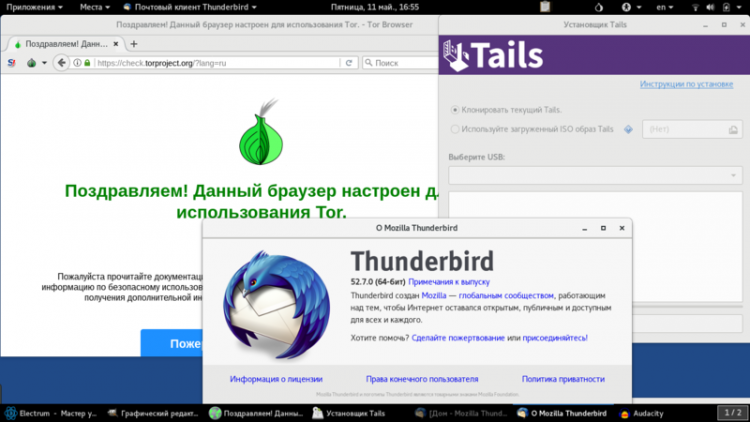
Task: Open the Места menu
Action: coord(94,7)
